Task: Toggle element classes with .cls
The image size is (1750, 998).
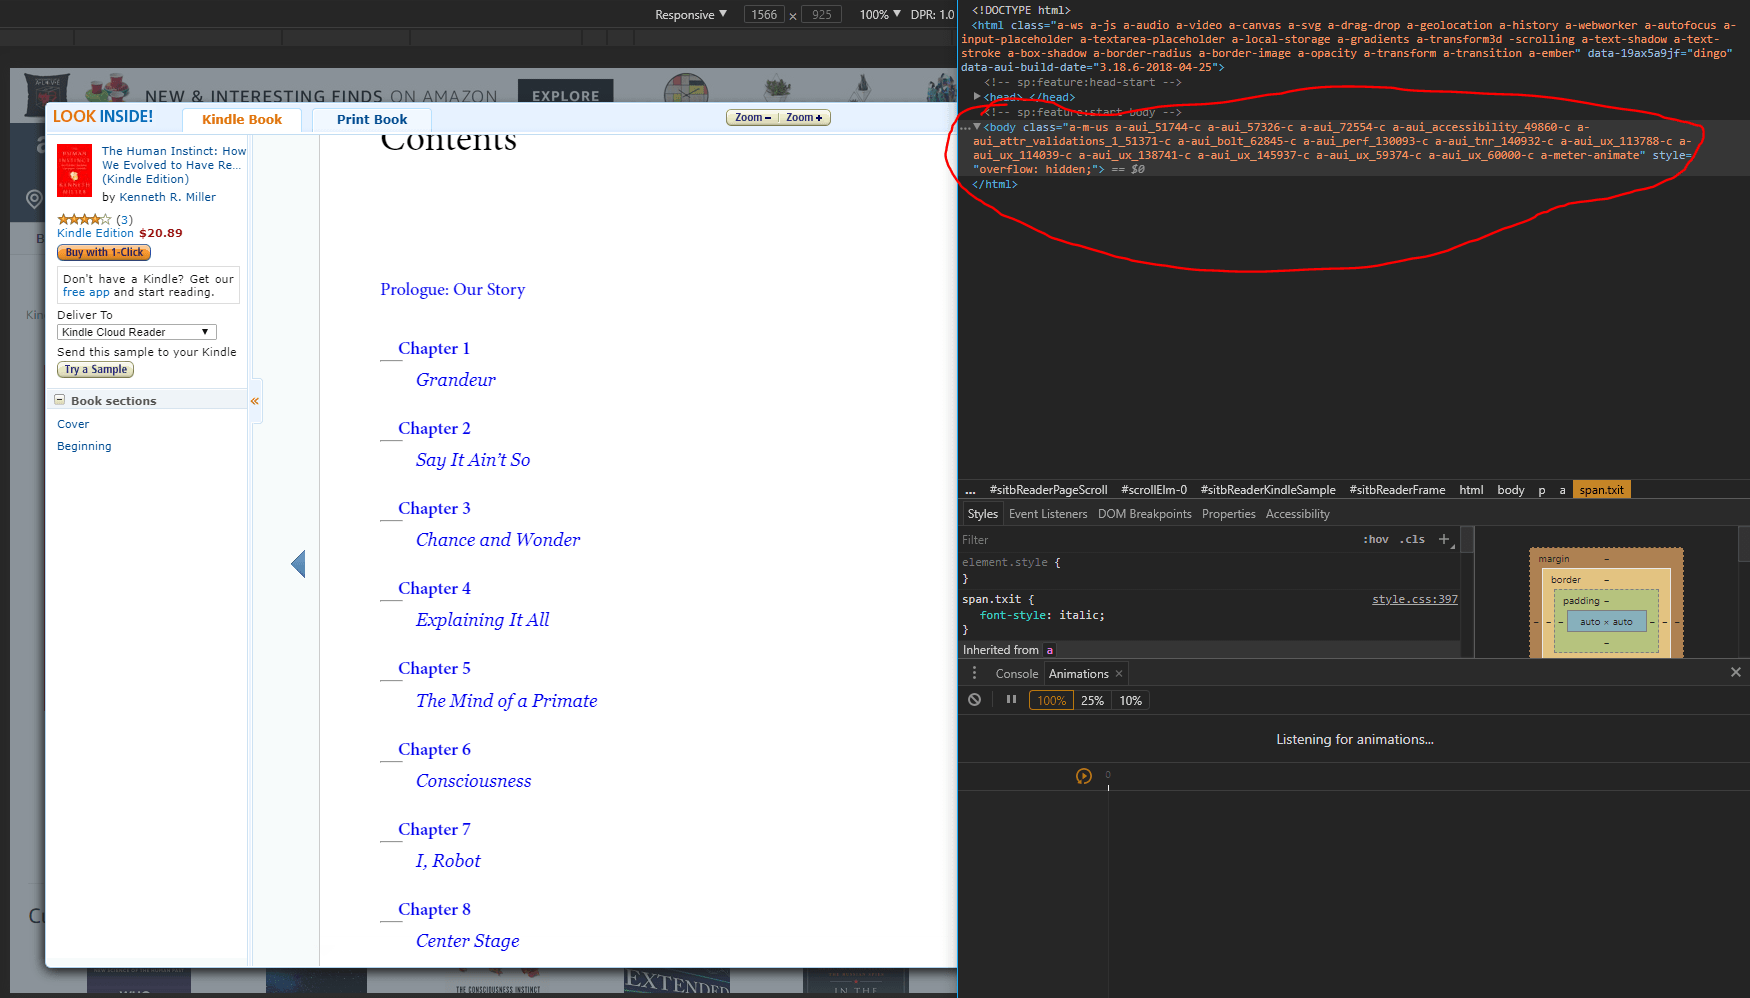Action: [x=1412, y=539]
